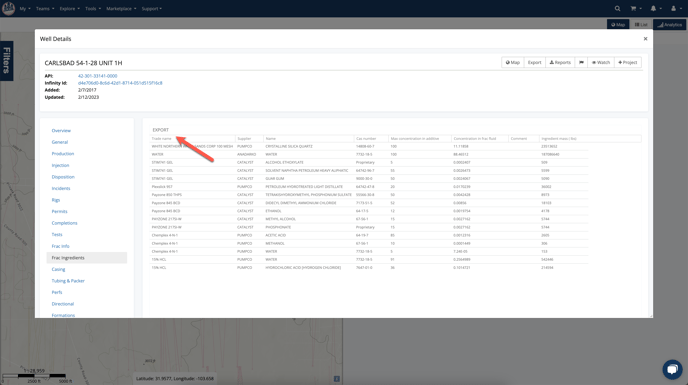Switch to the List view toggle
Image resolution: width=688 pixels, height=385 pixels.
(x=641, y=25)
